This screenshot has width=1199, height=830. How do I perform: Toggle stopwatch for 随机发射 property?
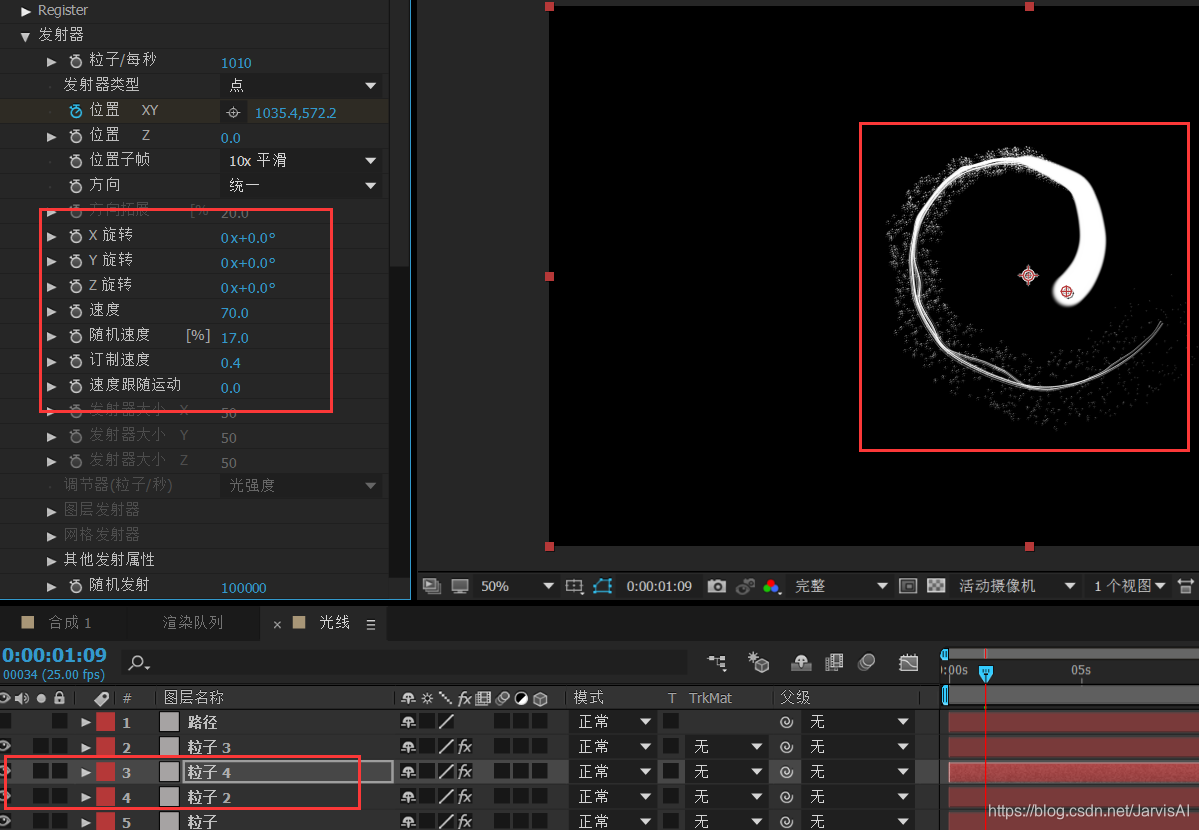click(x=76, y=587)
